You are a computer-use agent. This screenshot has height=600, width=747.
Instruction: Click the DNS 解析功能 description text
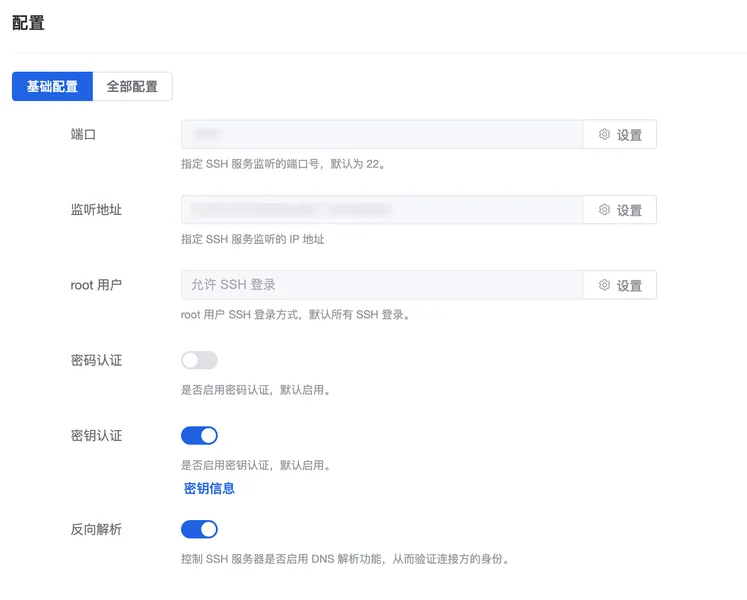click(x=345, y=559)
